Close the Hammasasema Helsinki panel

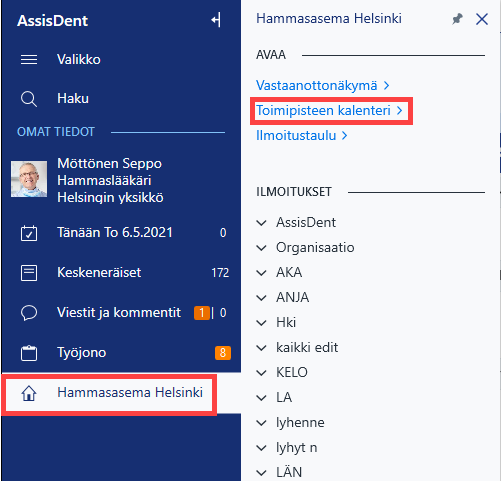[x=482, y=19]
